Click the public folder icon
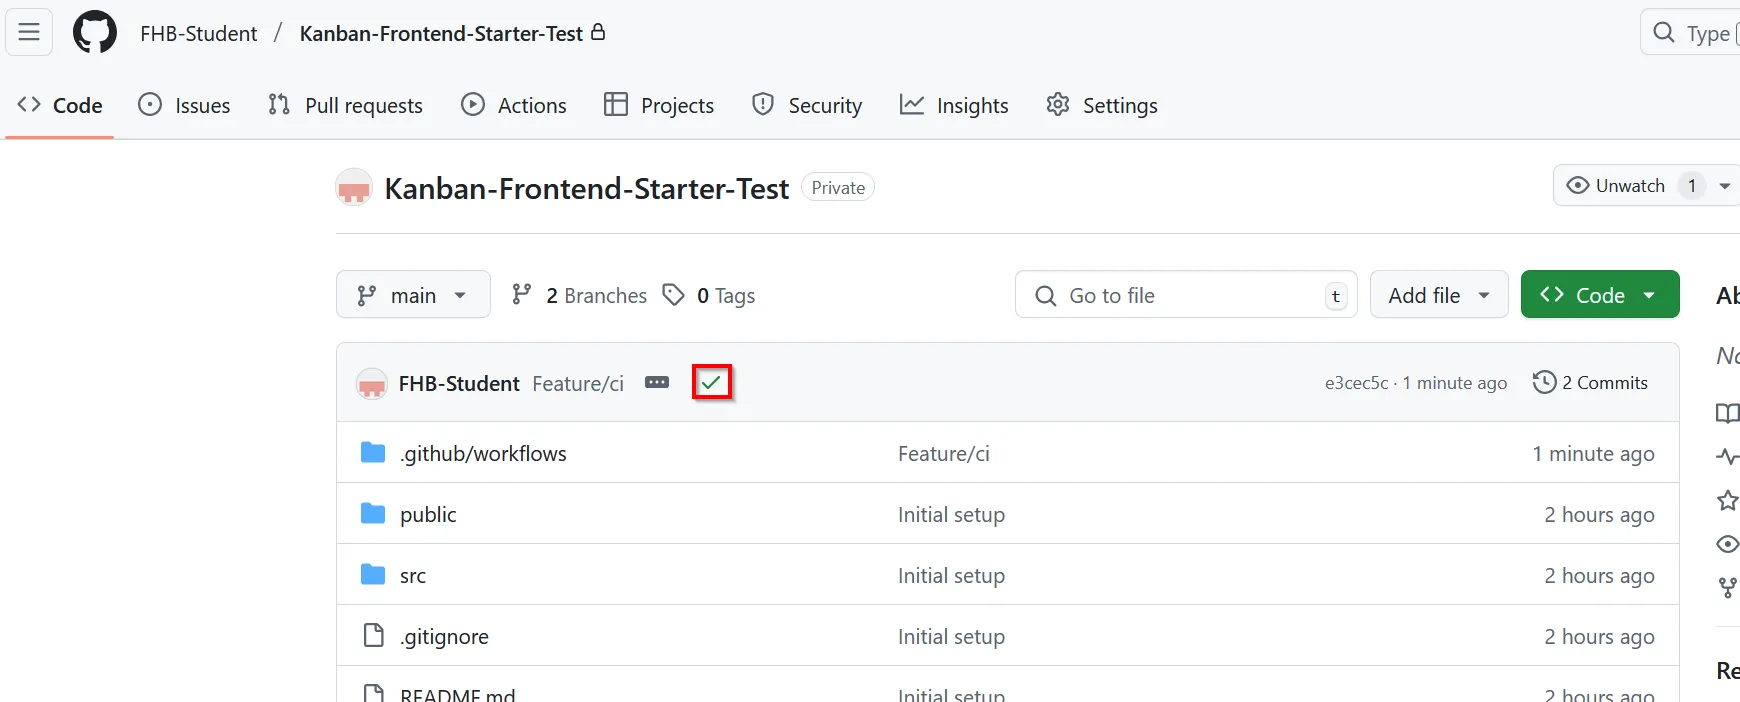This screenshot has height=702, width=1740. coord(373,514)
